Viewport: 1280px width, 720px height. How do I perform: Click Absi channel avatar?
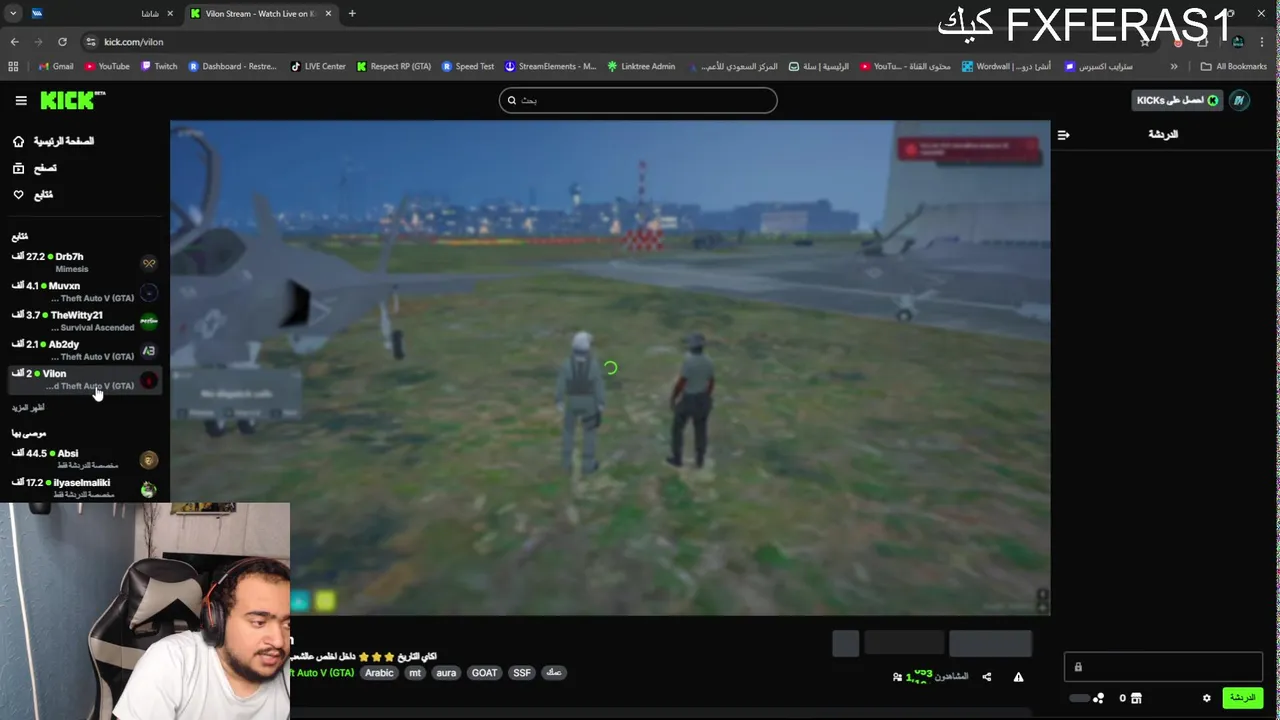(149, 460)
